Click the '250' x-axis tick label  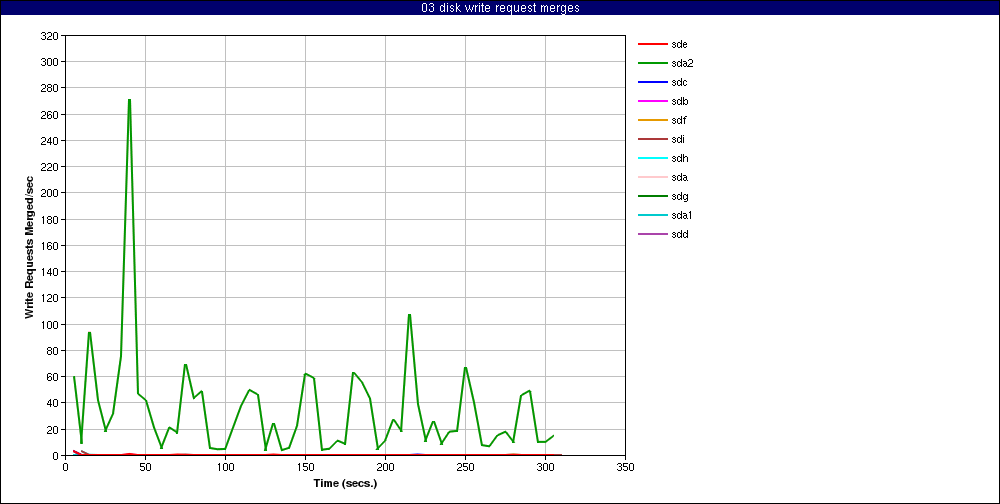466,467
